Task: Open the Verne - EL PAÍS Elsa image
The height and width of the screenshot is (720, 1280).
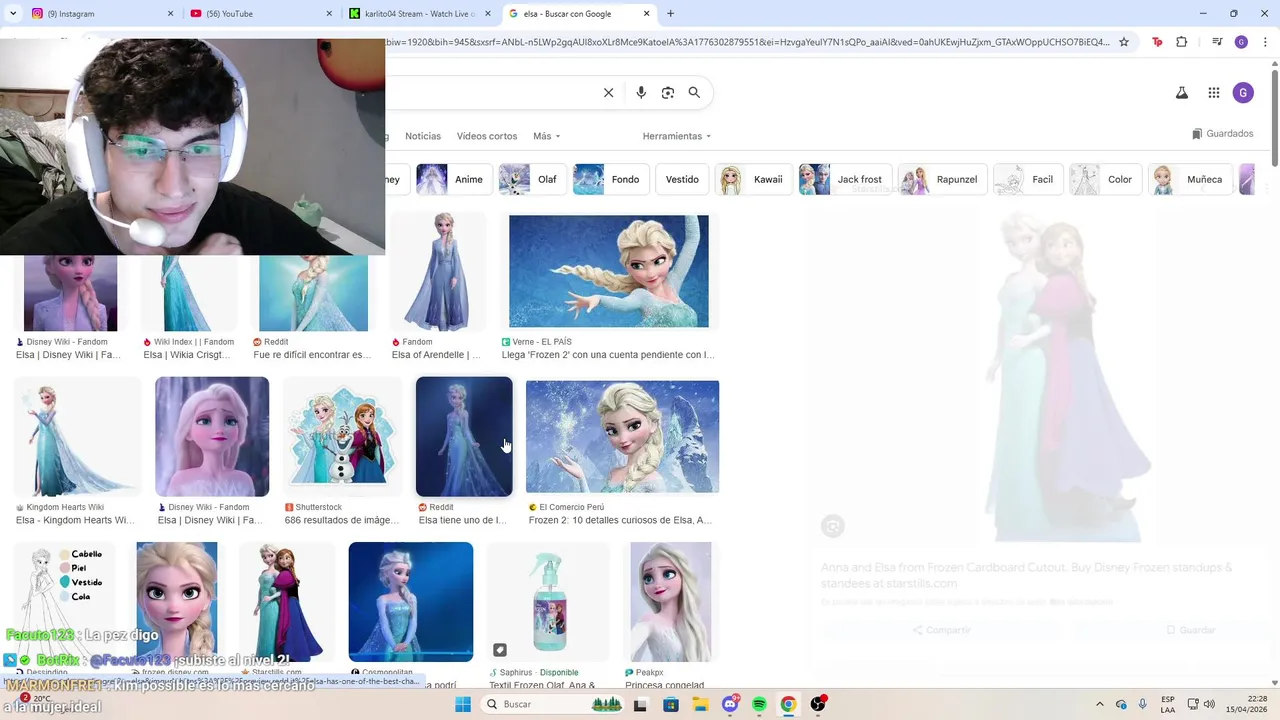Action: click(609, 271)
